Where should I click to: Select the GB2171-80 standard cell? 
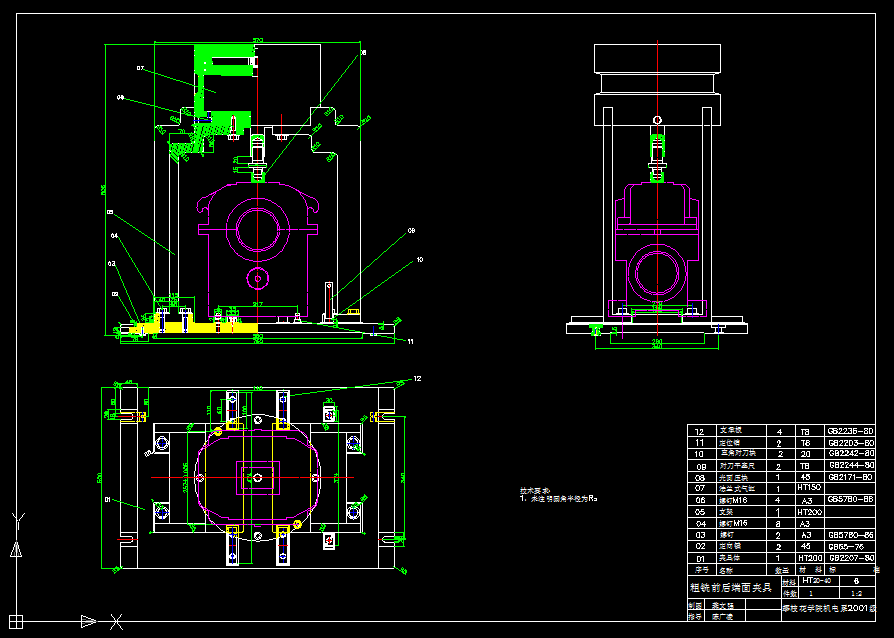[850, 477]
